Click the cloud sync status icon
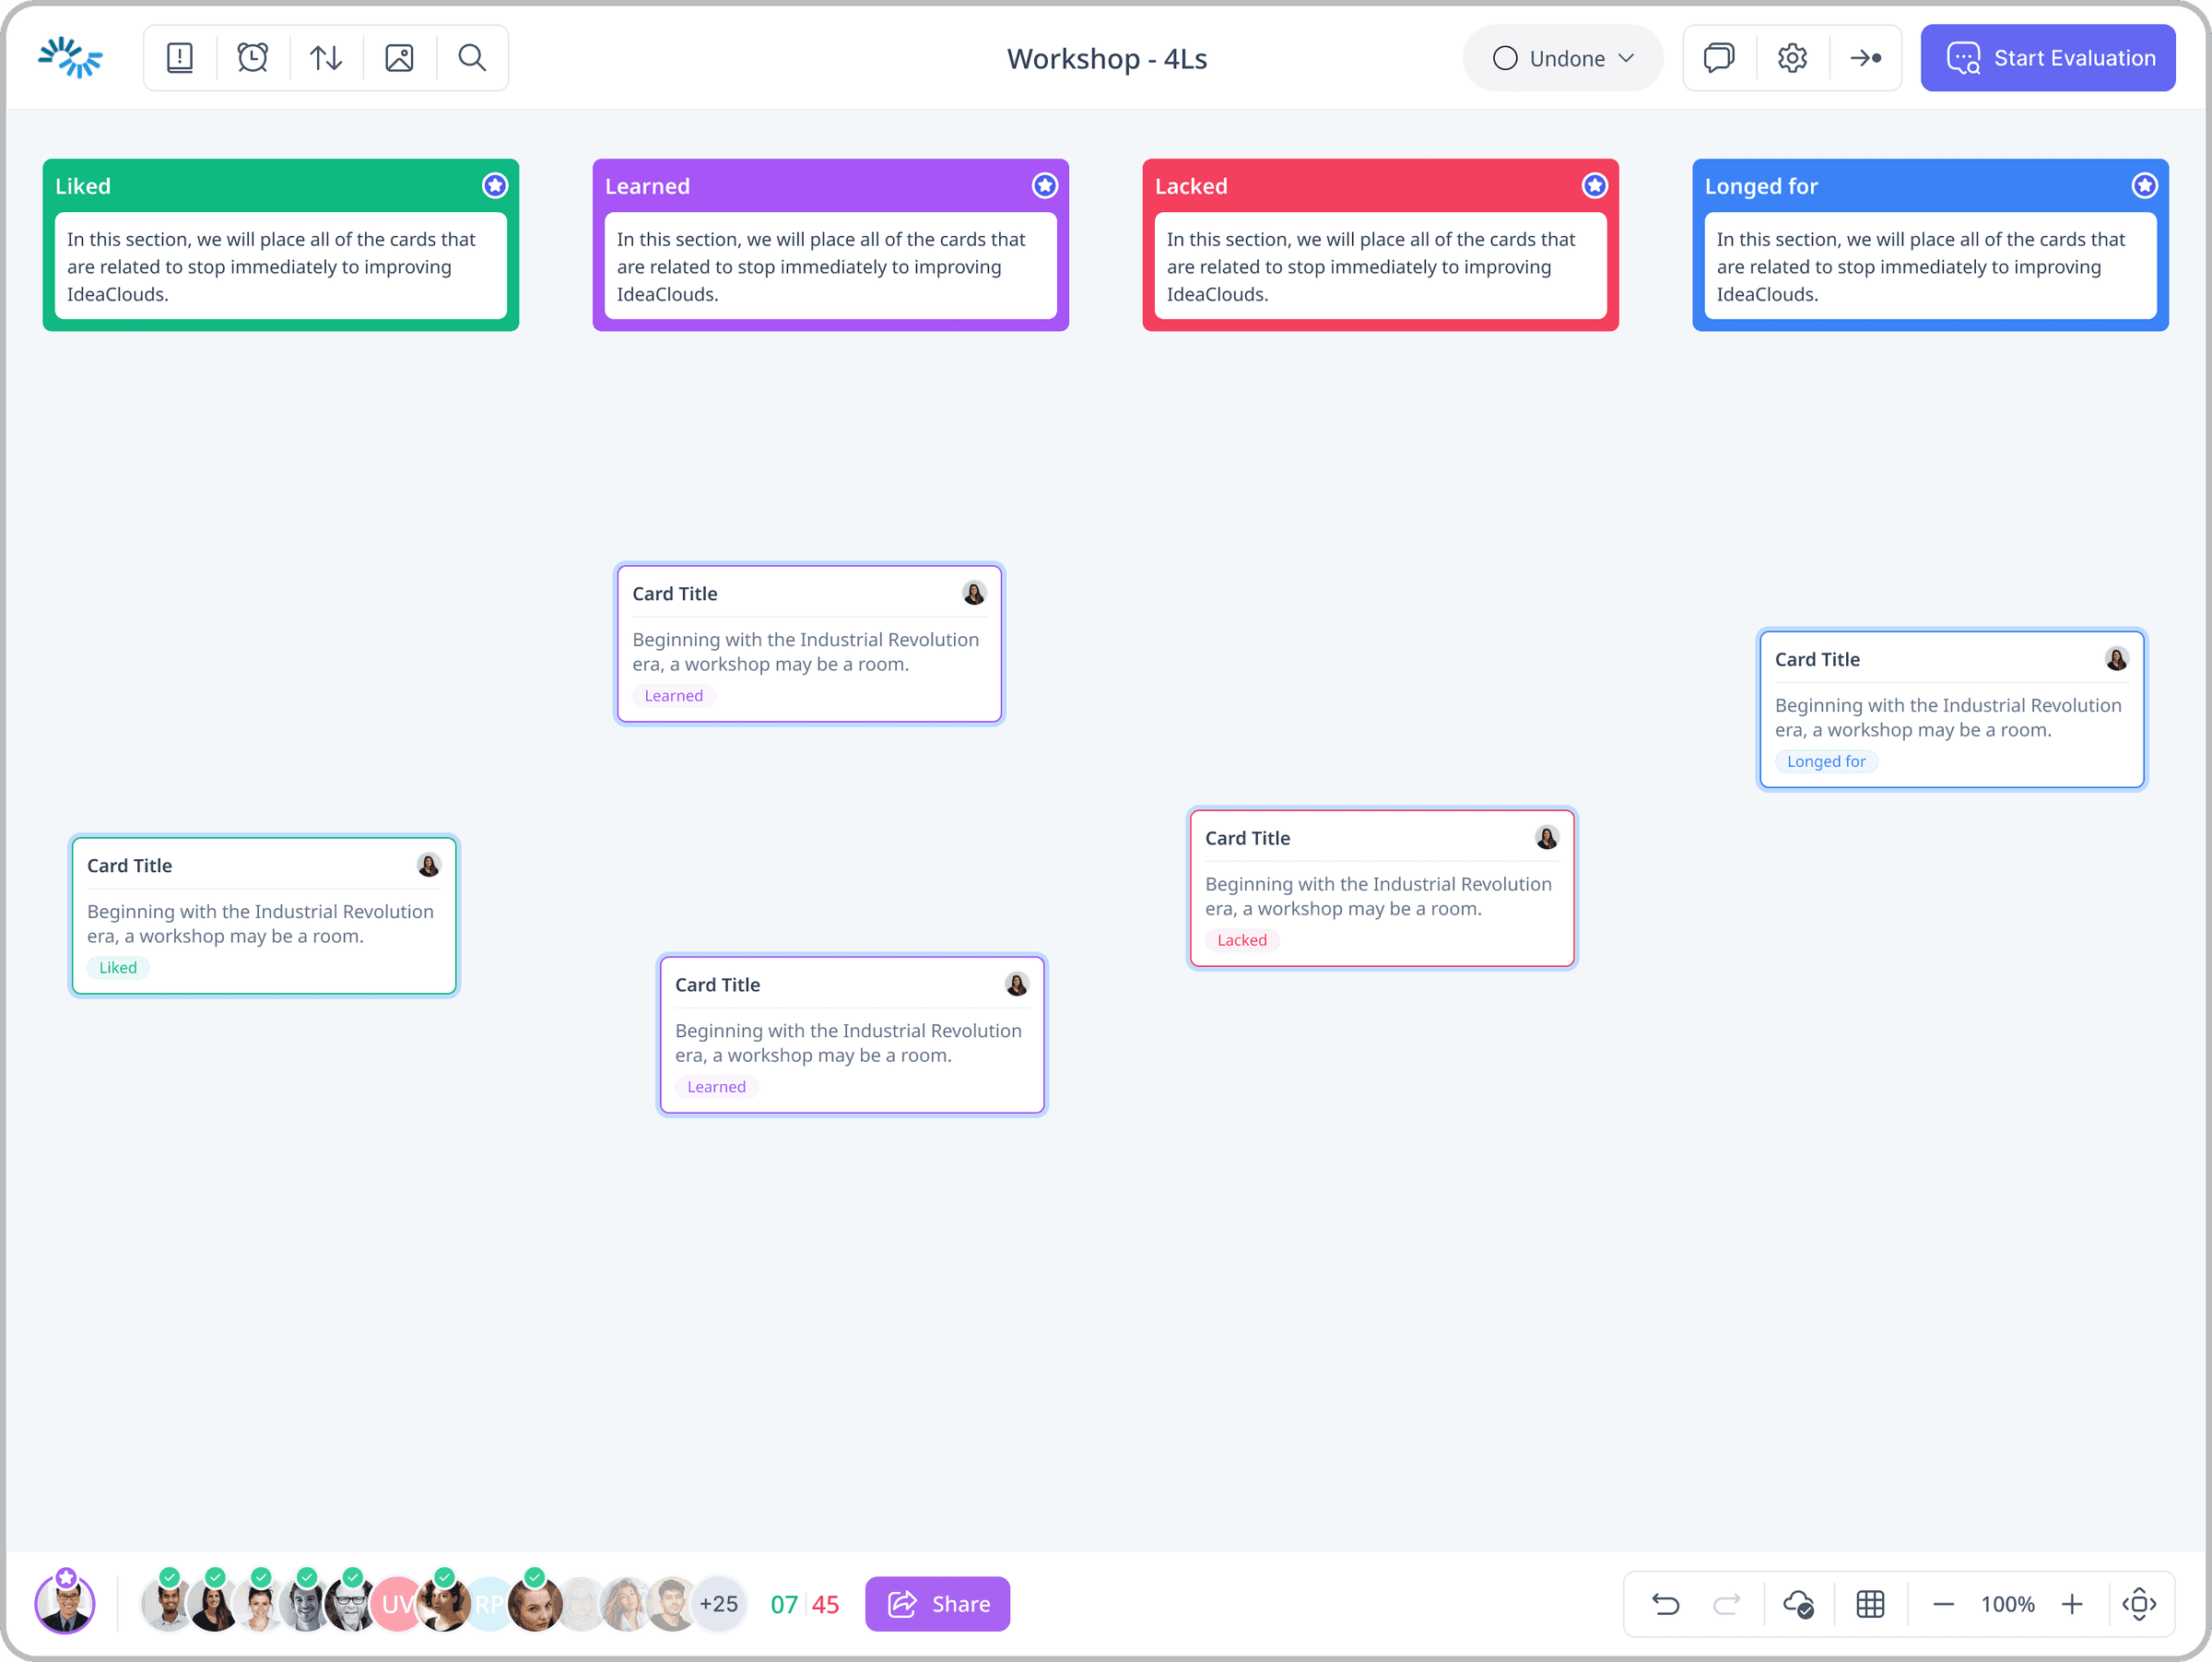Screen dimensions: 2212x1662 coord(1799,1604)
